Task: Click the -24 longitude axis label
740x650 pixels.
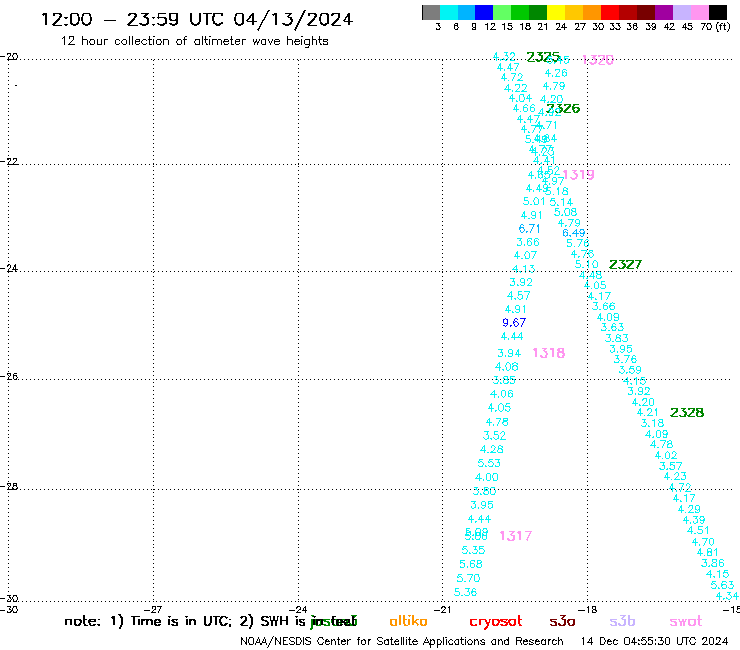Action: coord(298,609)
